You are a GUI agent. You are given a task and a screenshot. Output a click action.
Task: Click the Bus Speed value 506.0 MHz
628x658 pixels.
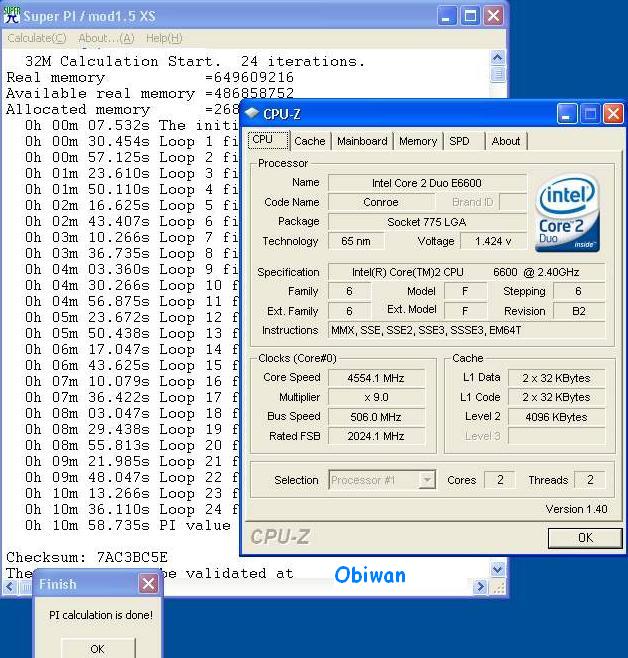pos(376,417)
